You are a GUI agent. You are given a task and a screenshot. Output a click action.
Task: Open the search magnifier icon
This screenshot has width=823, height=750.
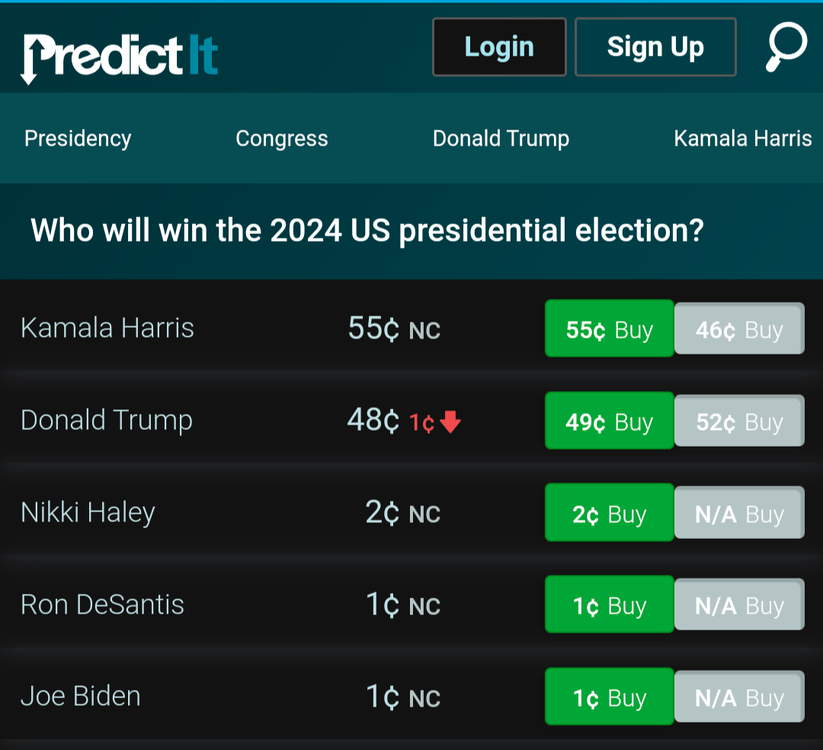(x=785, y=45)
